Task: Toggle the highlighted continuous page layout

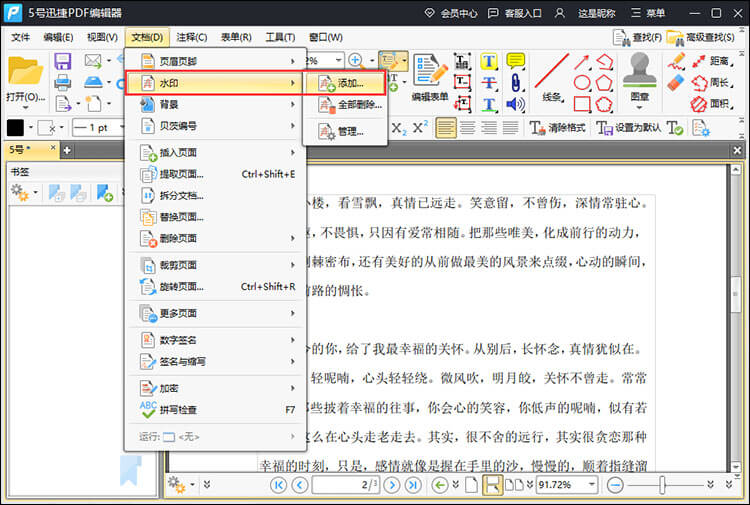Action: coord(493,485)
